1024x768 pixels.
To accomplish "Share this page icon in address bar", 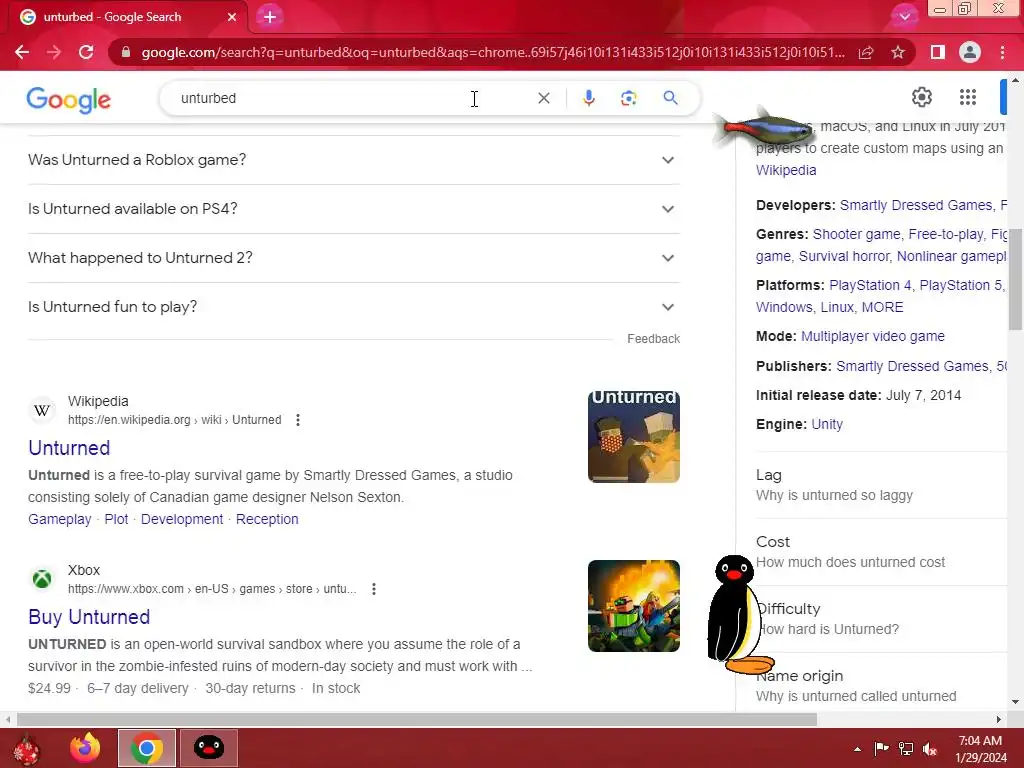I will [x=866, y=52].
